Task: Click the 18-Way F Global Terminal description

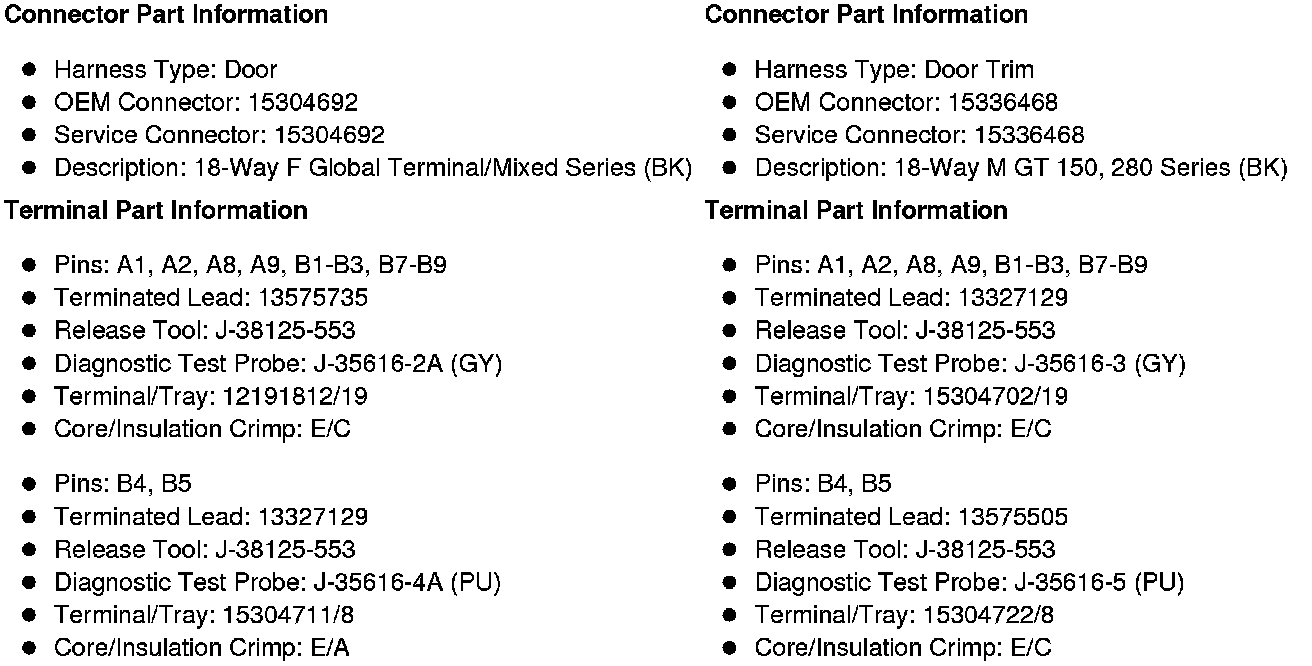Action: tap(372, 168)
